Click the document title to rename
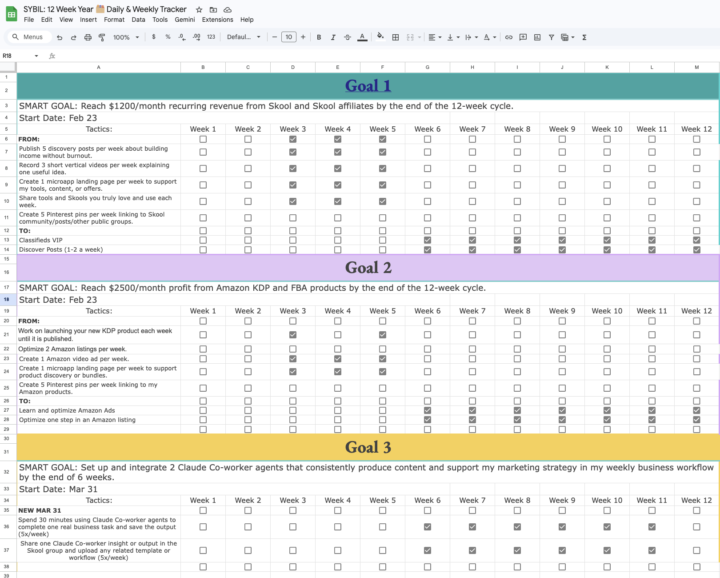 point(105,9)
